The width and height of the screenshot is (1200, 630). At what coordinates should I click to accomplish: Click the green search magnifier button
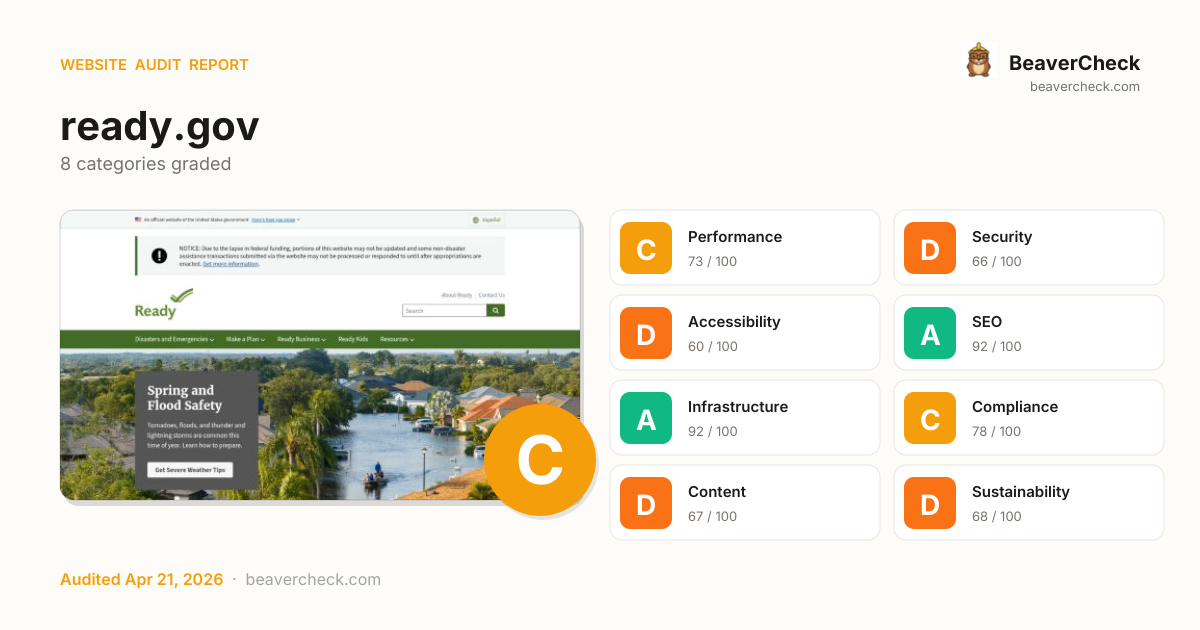[x=496, y=311]
